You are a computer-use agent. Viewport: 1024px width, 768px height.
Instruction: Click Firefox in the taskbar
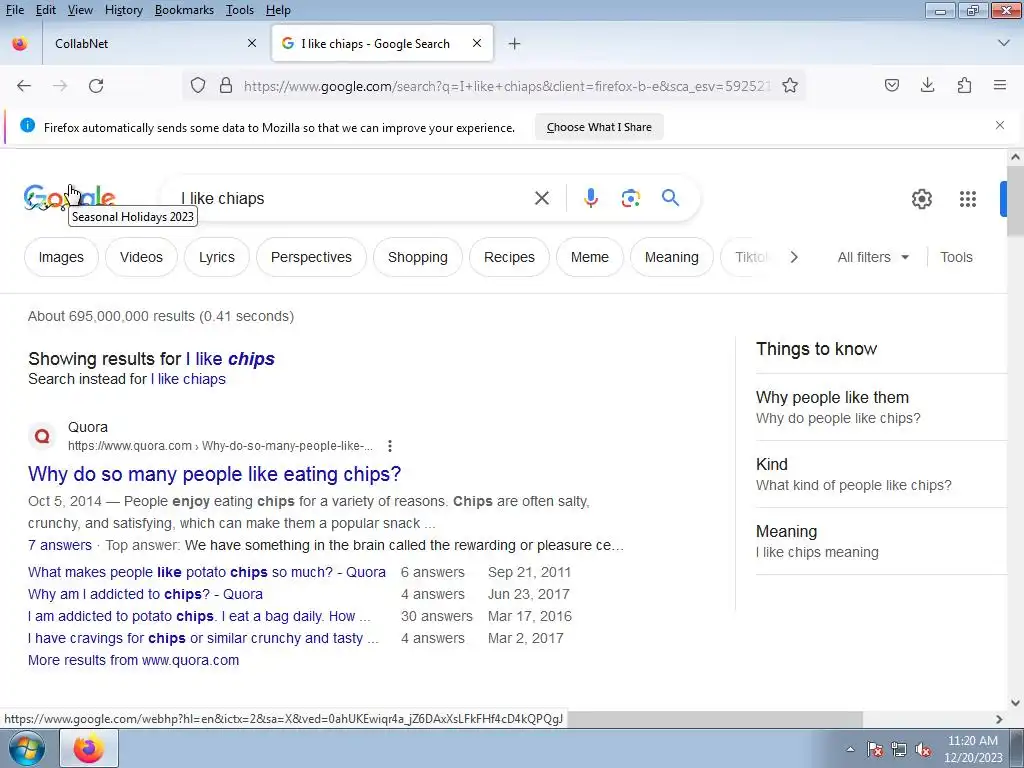(x=89, y=748)
